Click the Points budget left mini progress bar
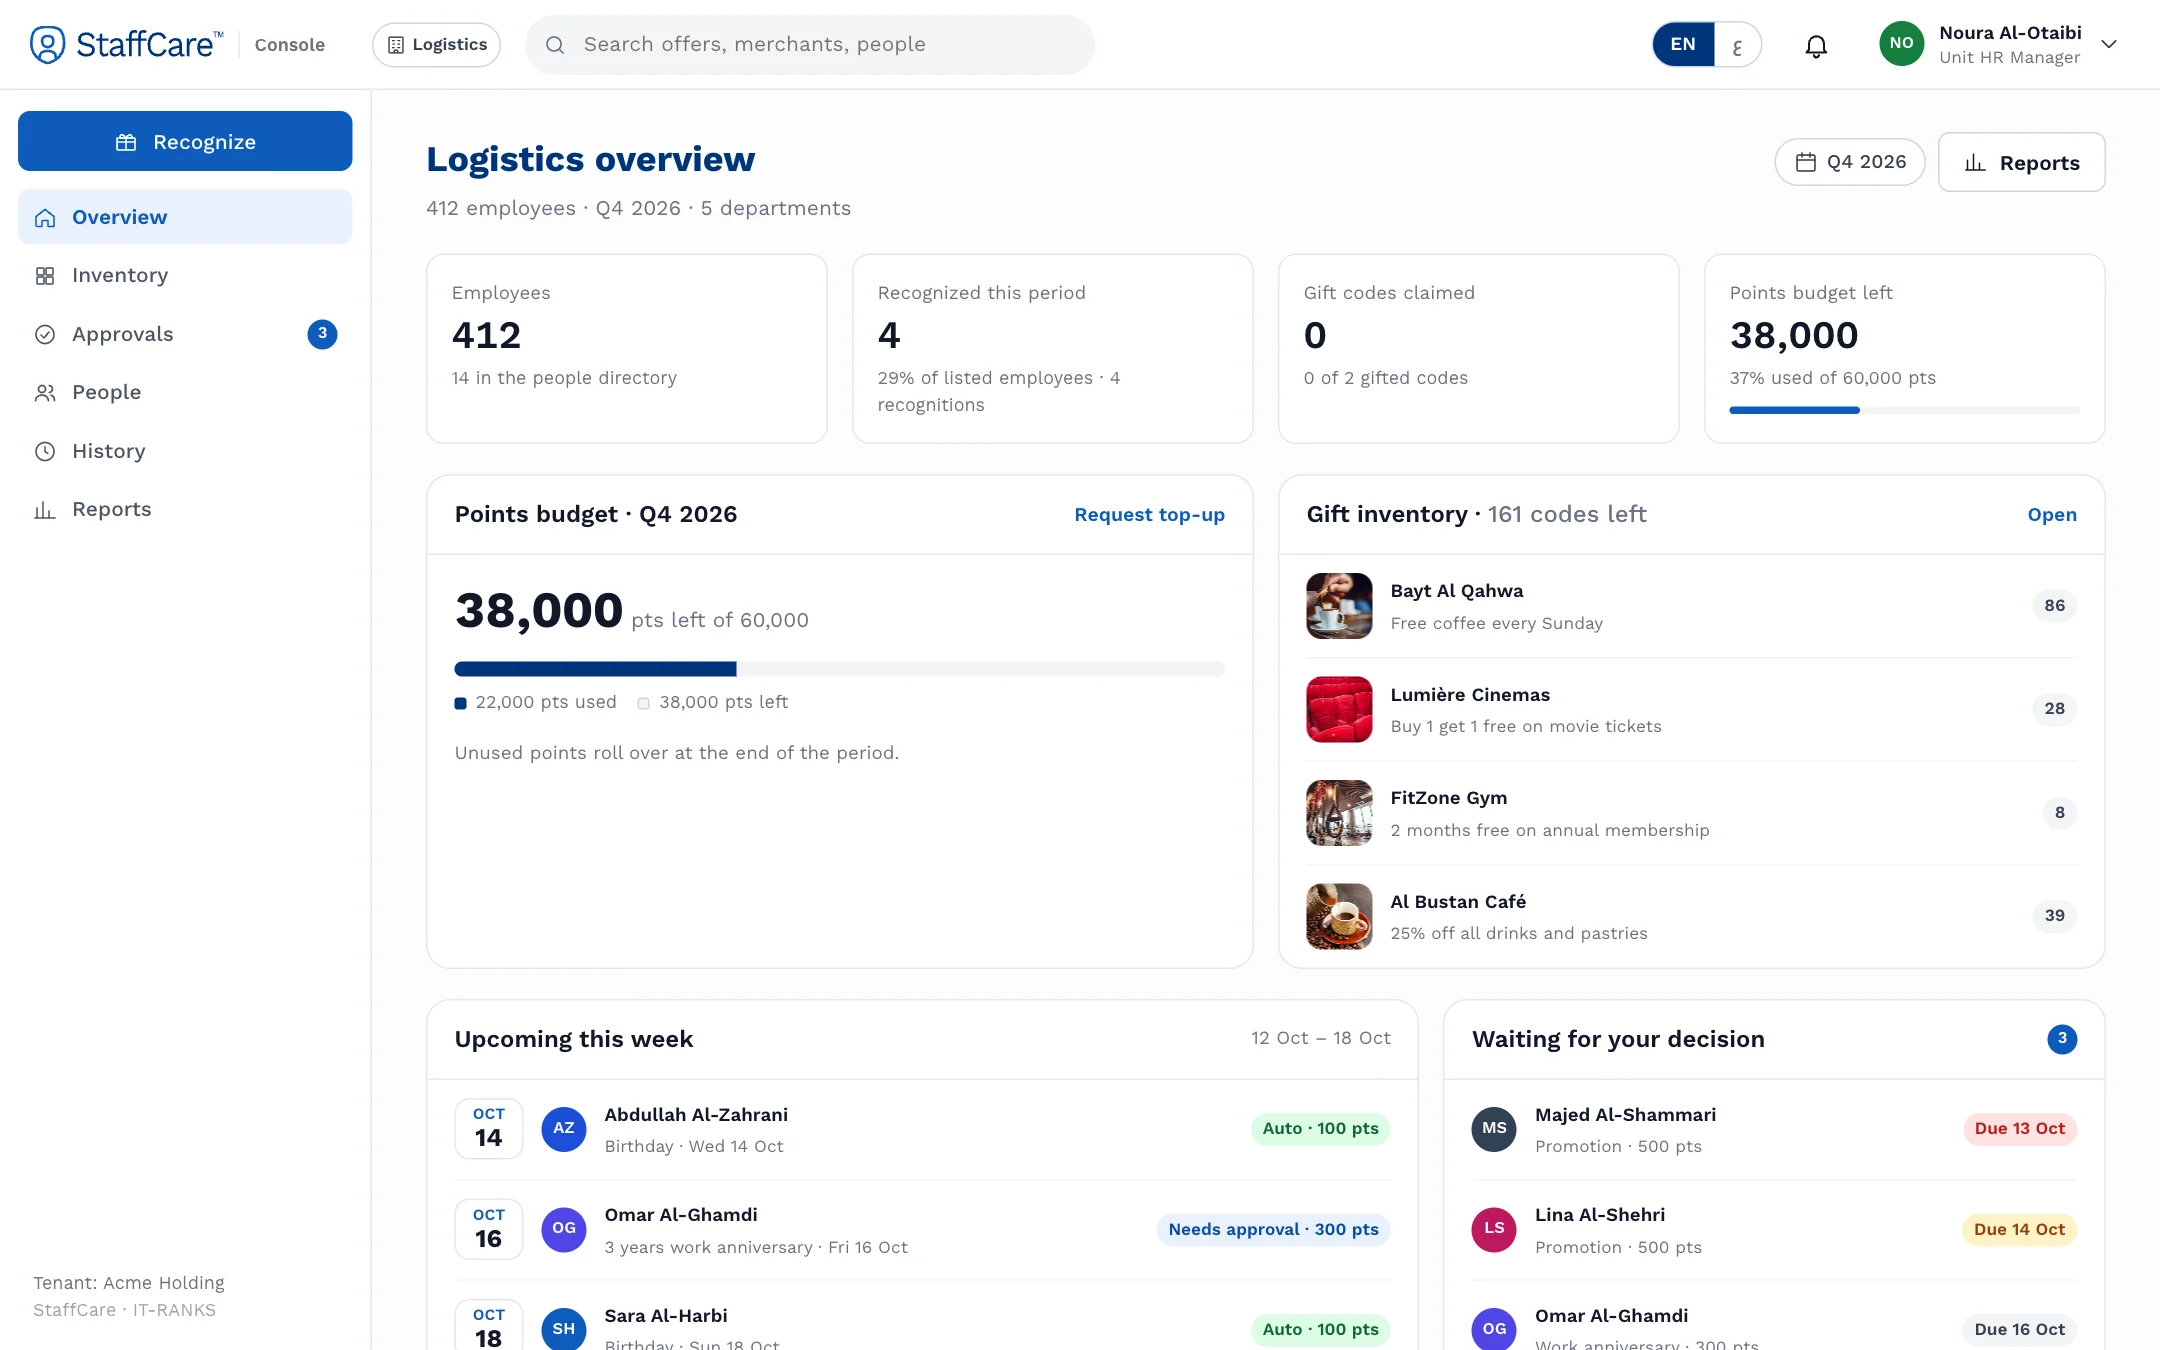2160x1350 pixels. [x=1904, y=410]
